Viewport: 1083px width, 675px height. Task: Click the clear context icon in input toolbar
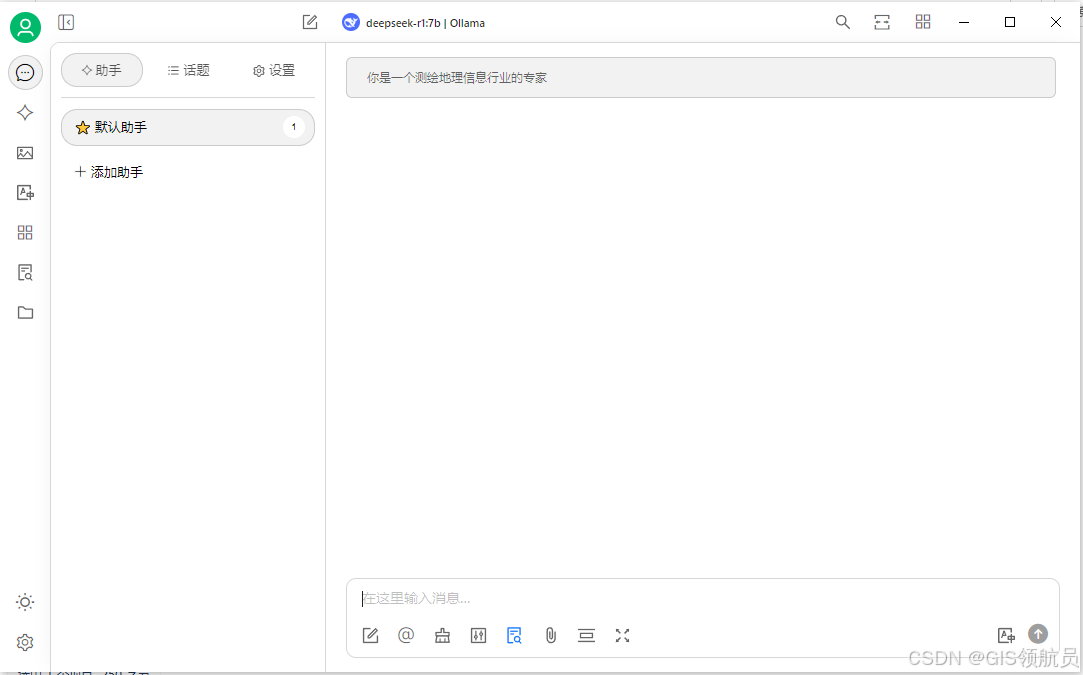pos(586,636)
